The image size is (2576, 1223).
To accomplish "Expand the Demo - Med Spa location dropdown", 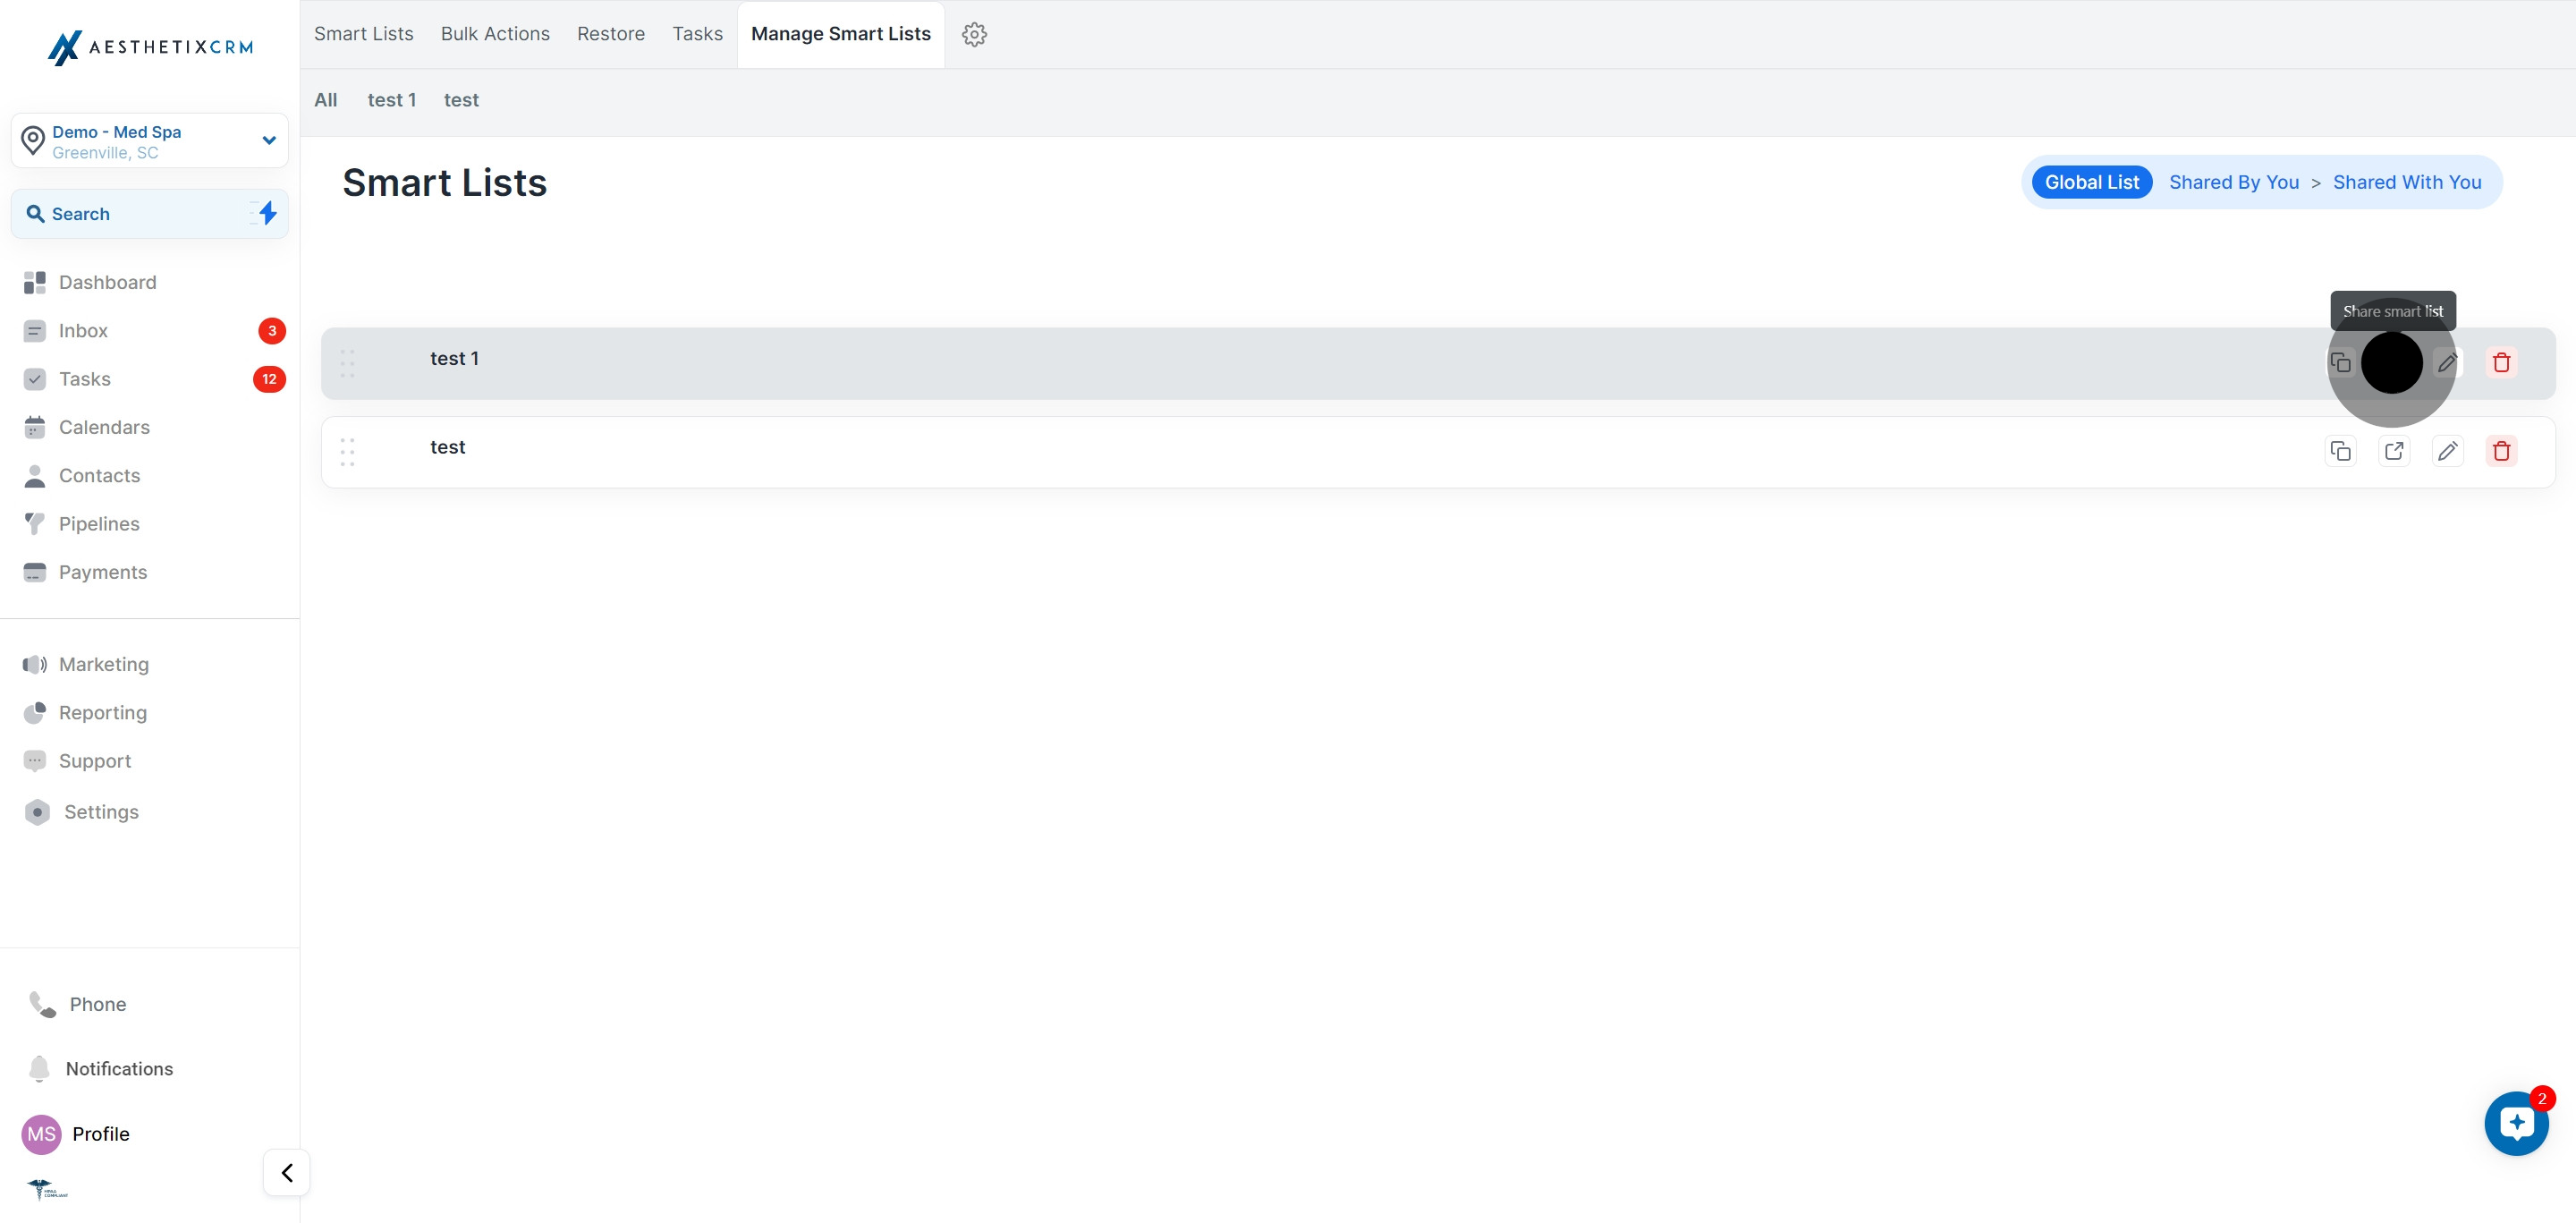I will coord(268,141).
